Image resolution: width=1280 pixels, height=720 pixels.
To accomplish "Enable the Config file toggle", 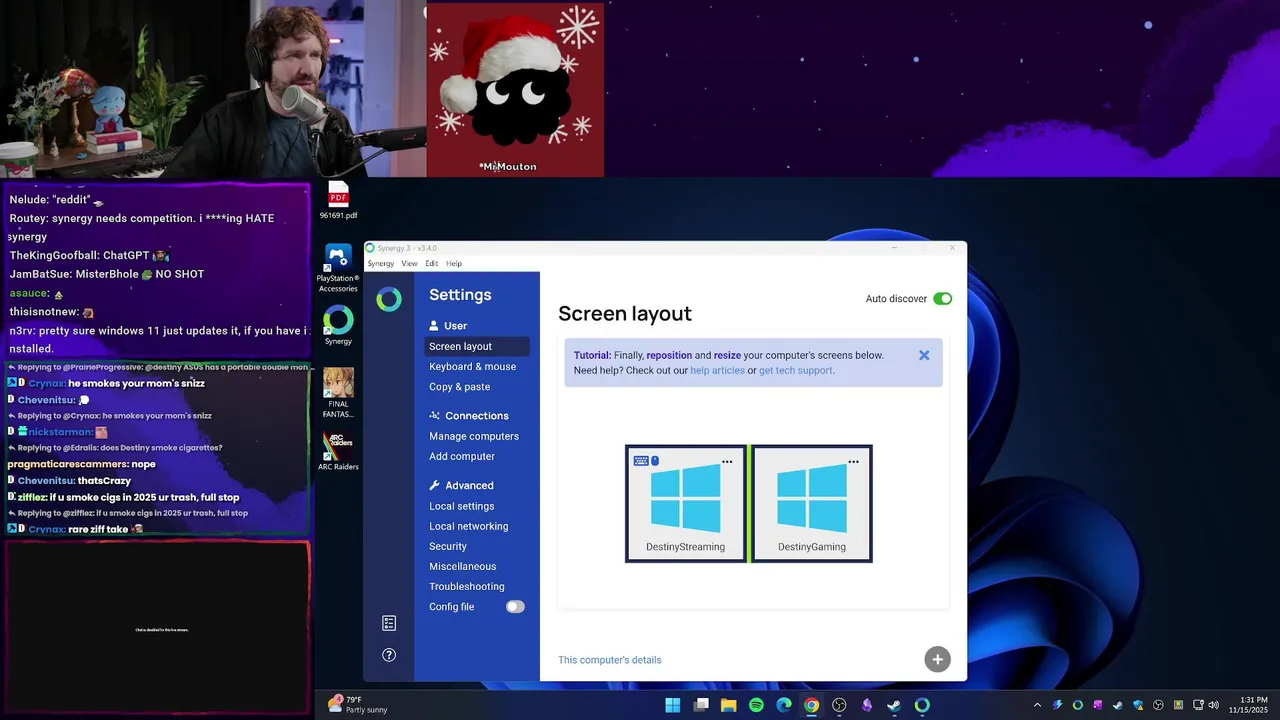I will 515,607.
